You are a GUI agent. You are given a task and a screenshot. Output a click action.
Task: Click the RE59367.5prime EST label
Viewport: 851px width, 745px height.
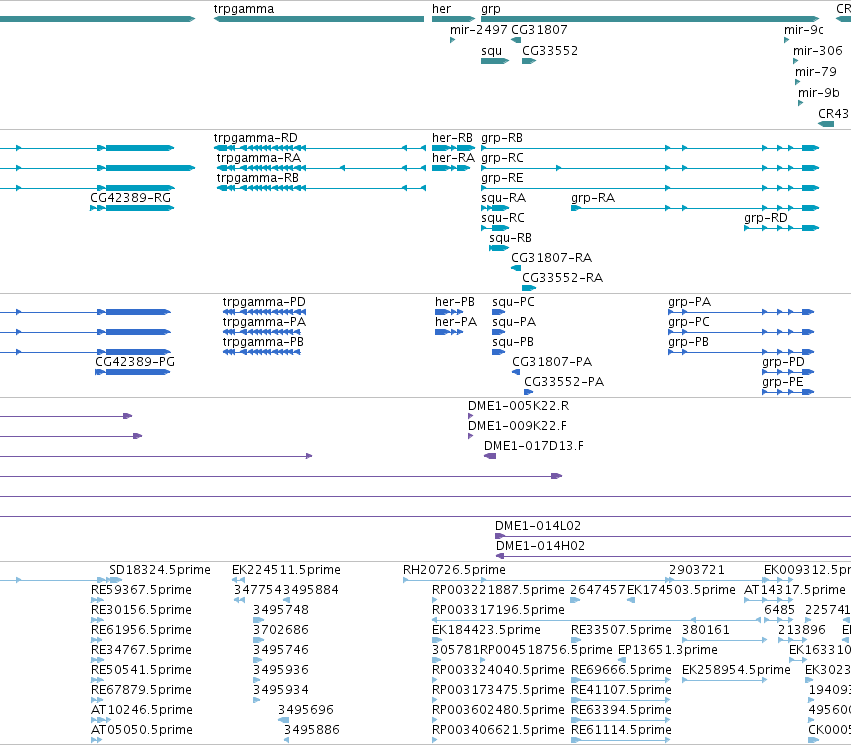pyautogui.click(x=142, y=590)
